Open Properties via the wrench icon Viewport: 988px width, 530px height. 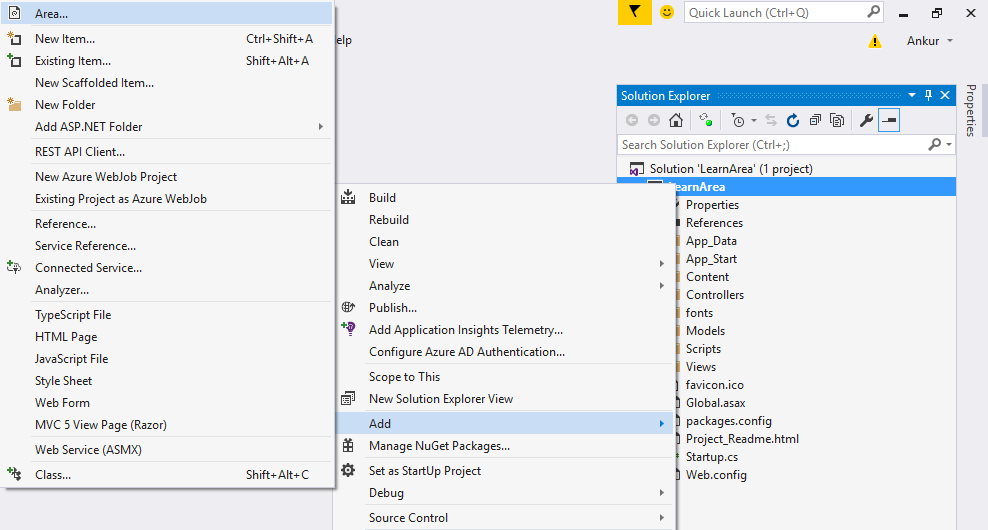(866, 120)
